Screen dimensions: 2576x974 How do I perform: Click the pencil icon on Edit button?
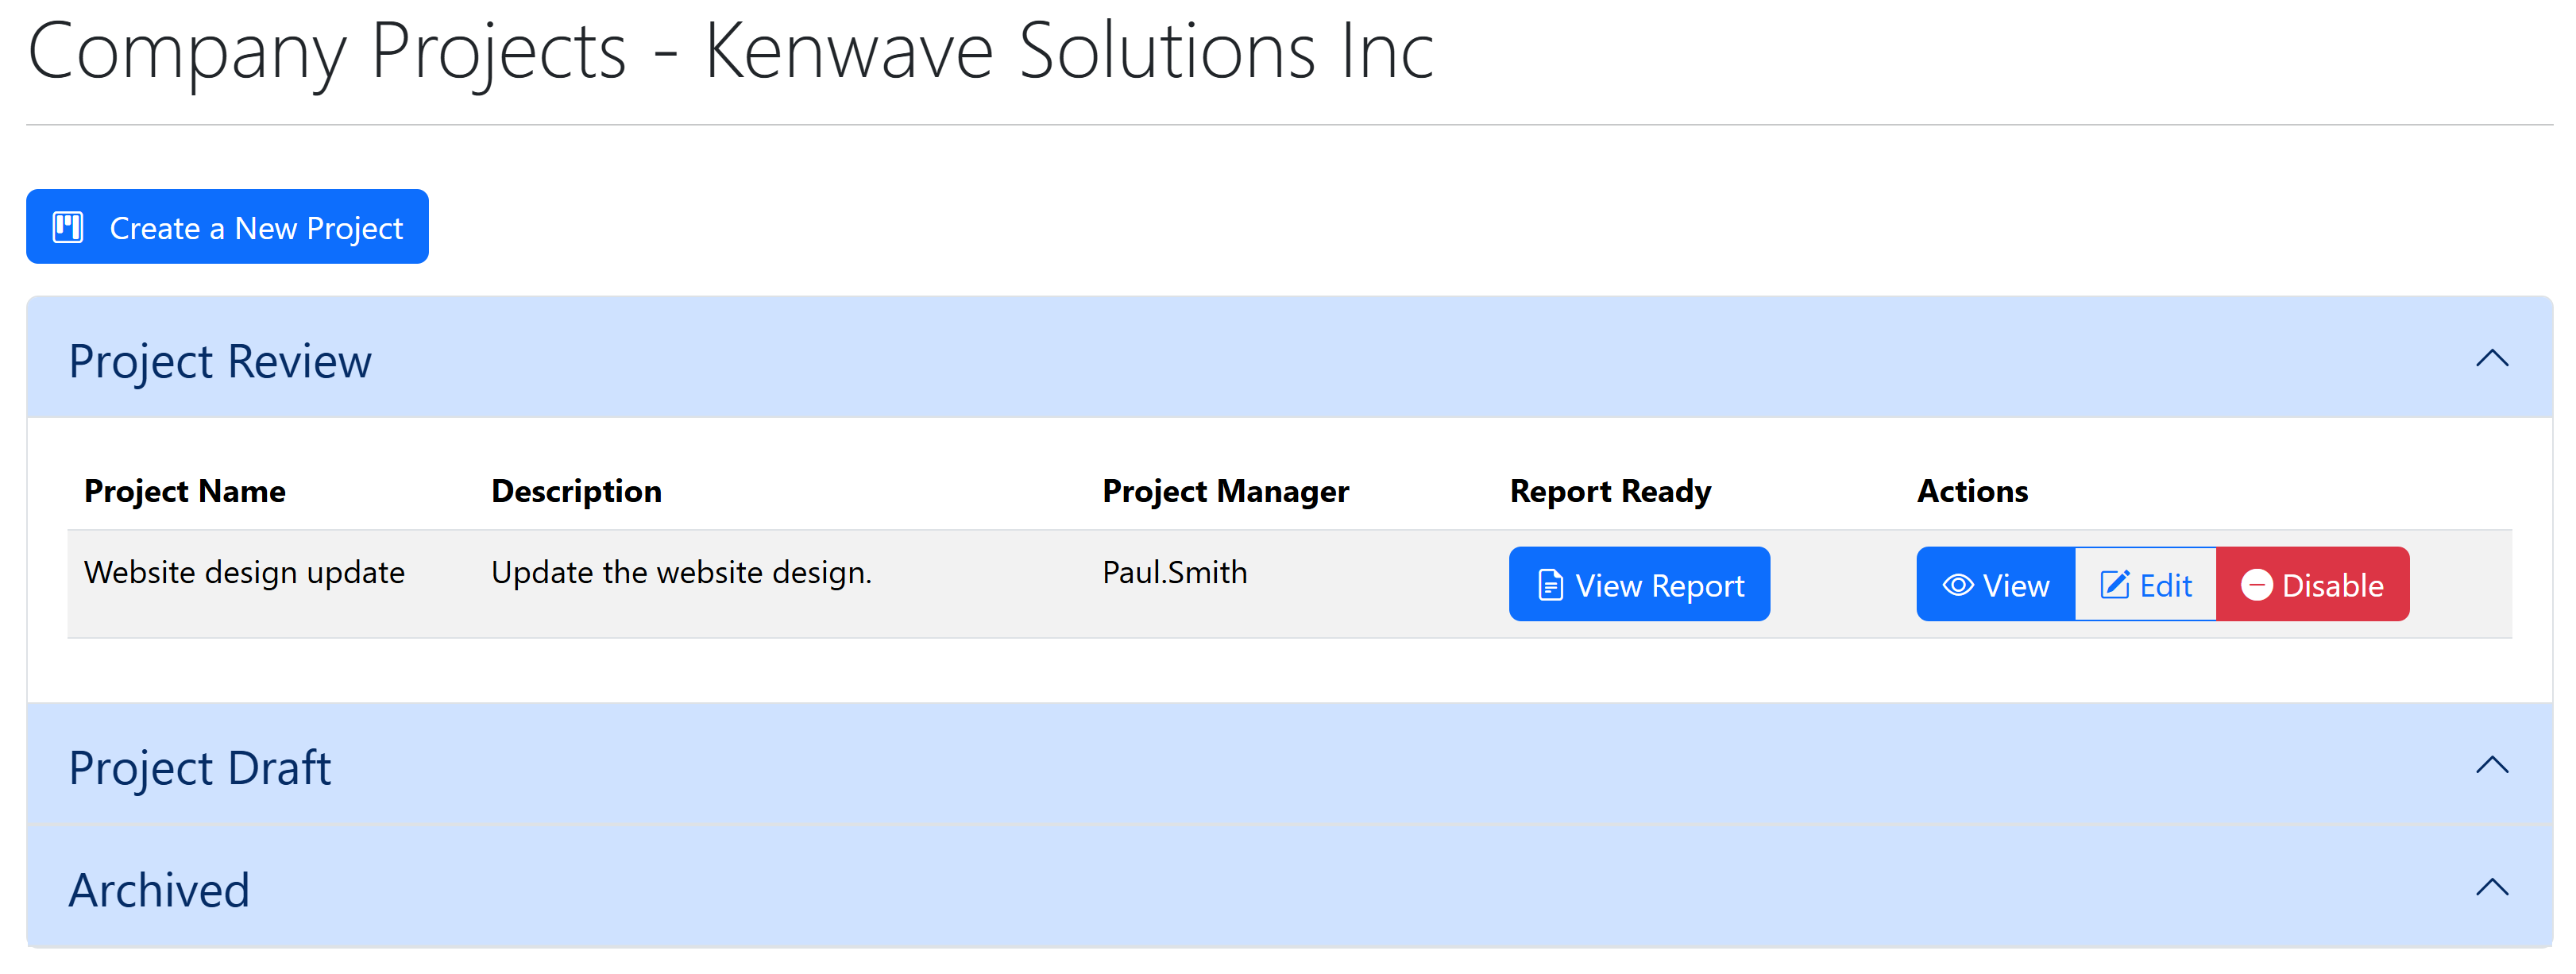click(x=2114, y=585)
